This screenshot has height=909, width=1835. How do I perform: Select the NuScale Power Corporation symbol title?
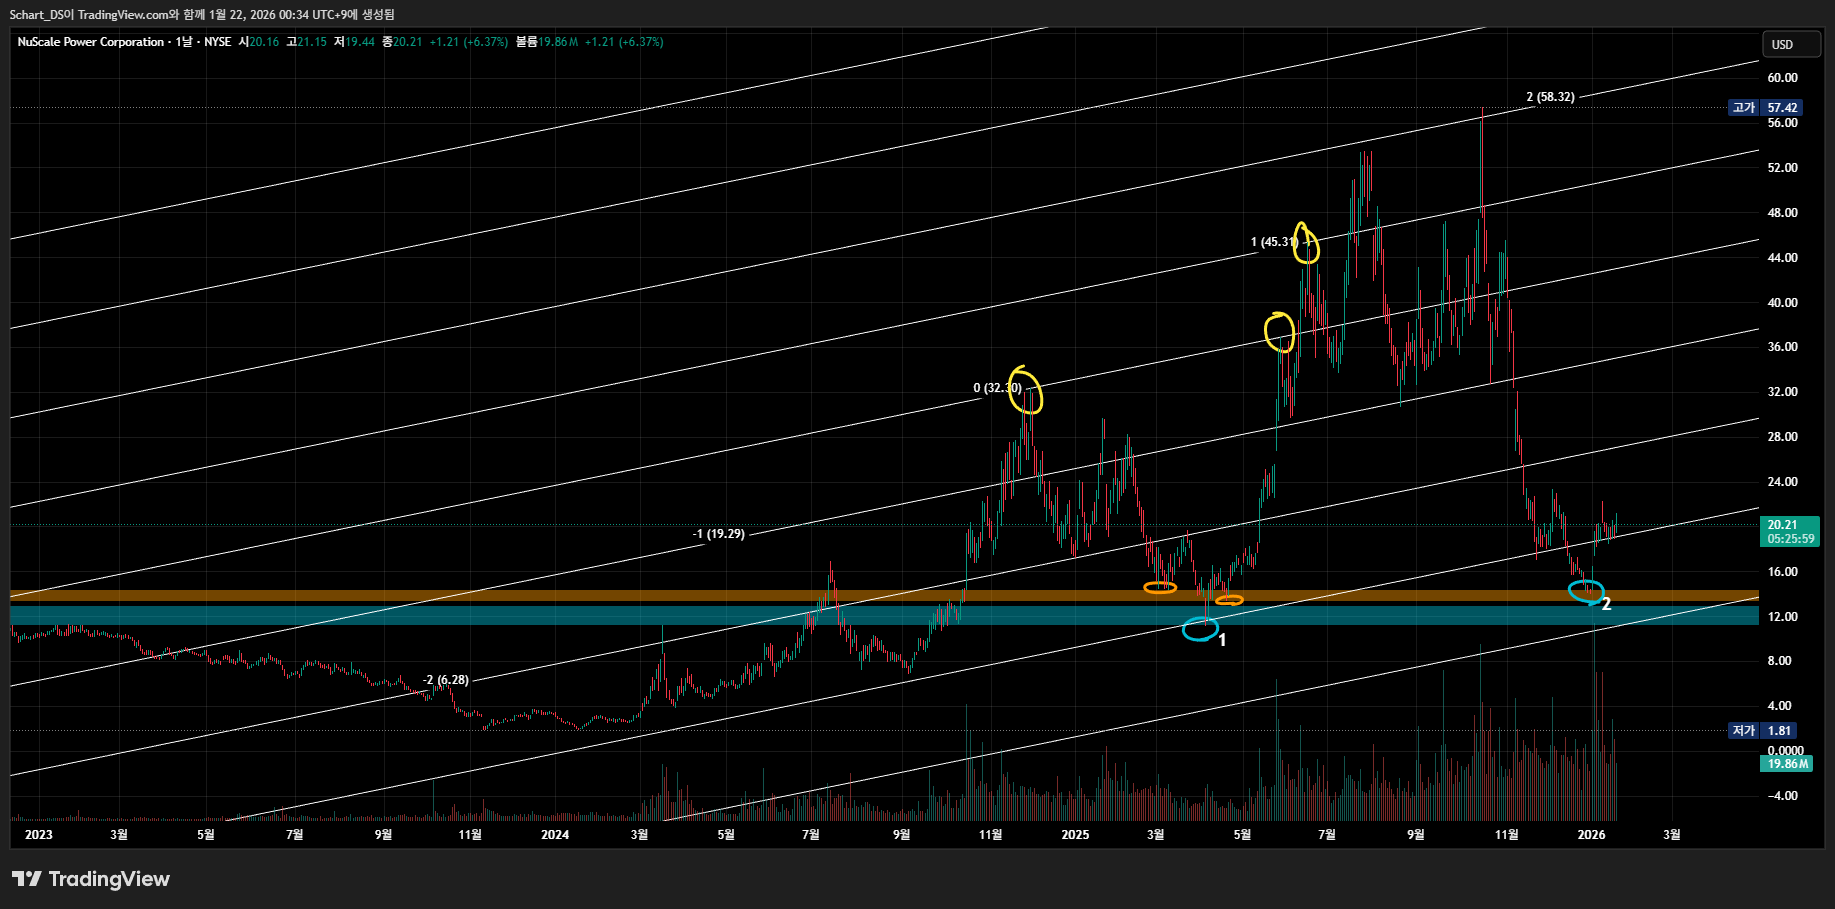click(x=91, y=42)
